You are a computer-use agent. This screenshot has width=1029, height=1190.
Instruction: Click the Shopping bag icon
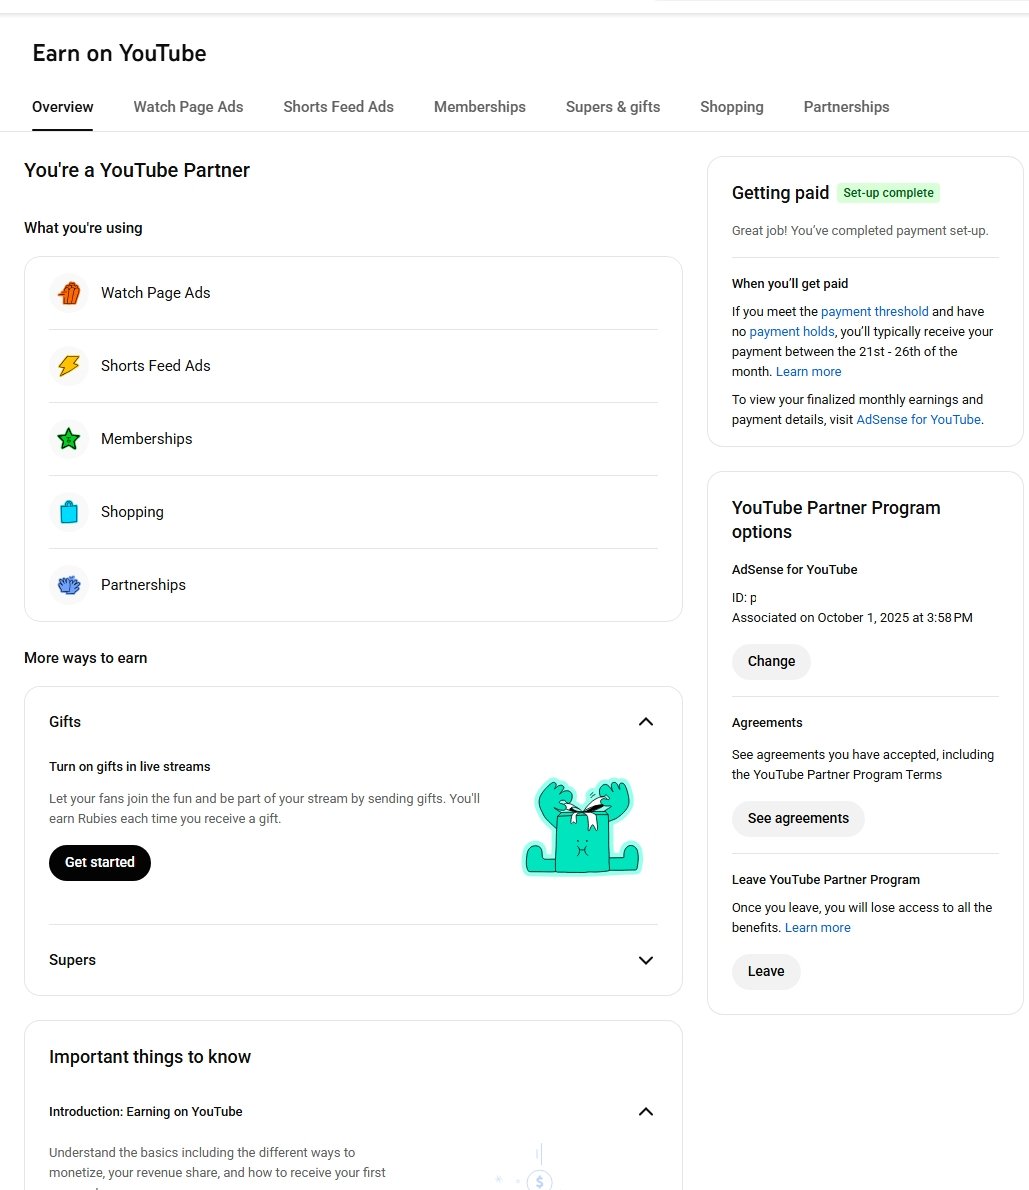coord(69,512)
